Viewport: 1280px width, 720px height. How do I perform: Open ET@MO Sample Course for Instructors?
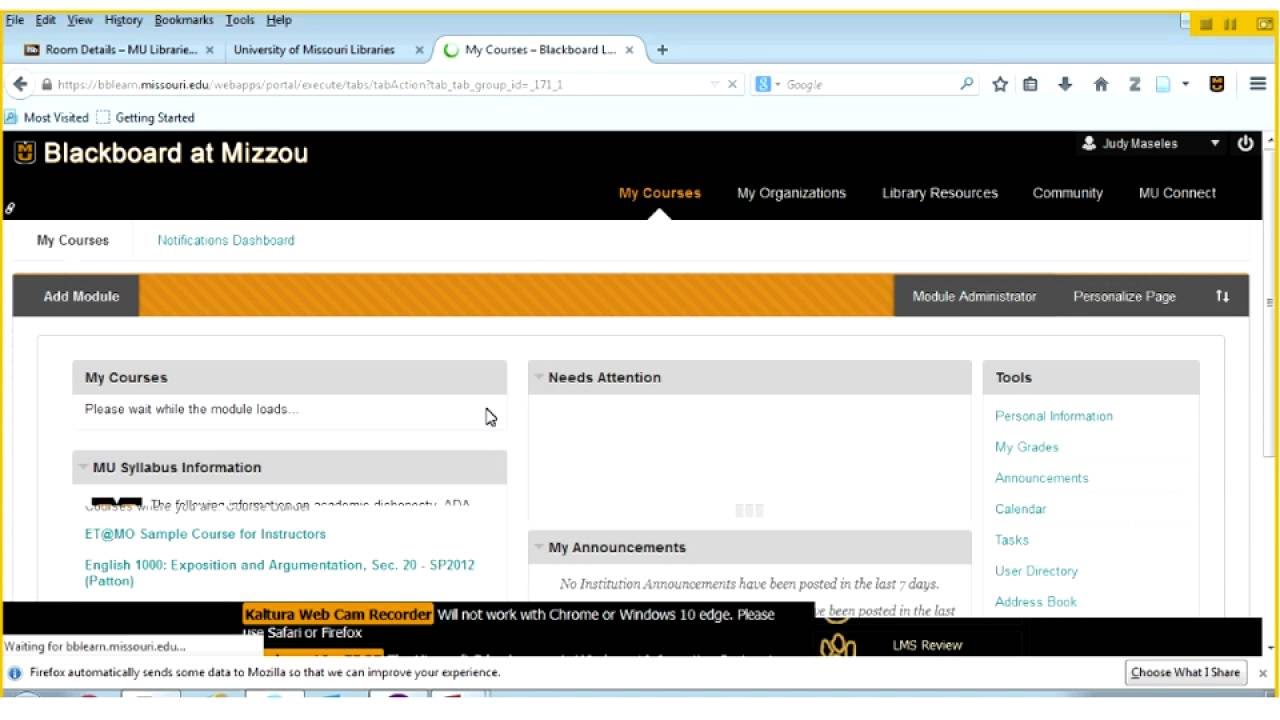[x=205, y=534]
